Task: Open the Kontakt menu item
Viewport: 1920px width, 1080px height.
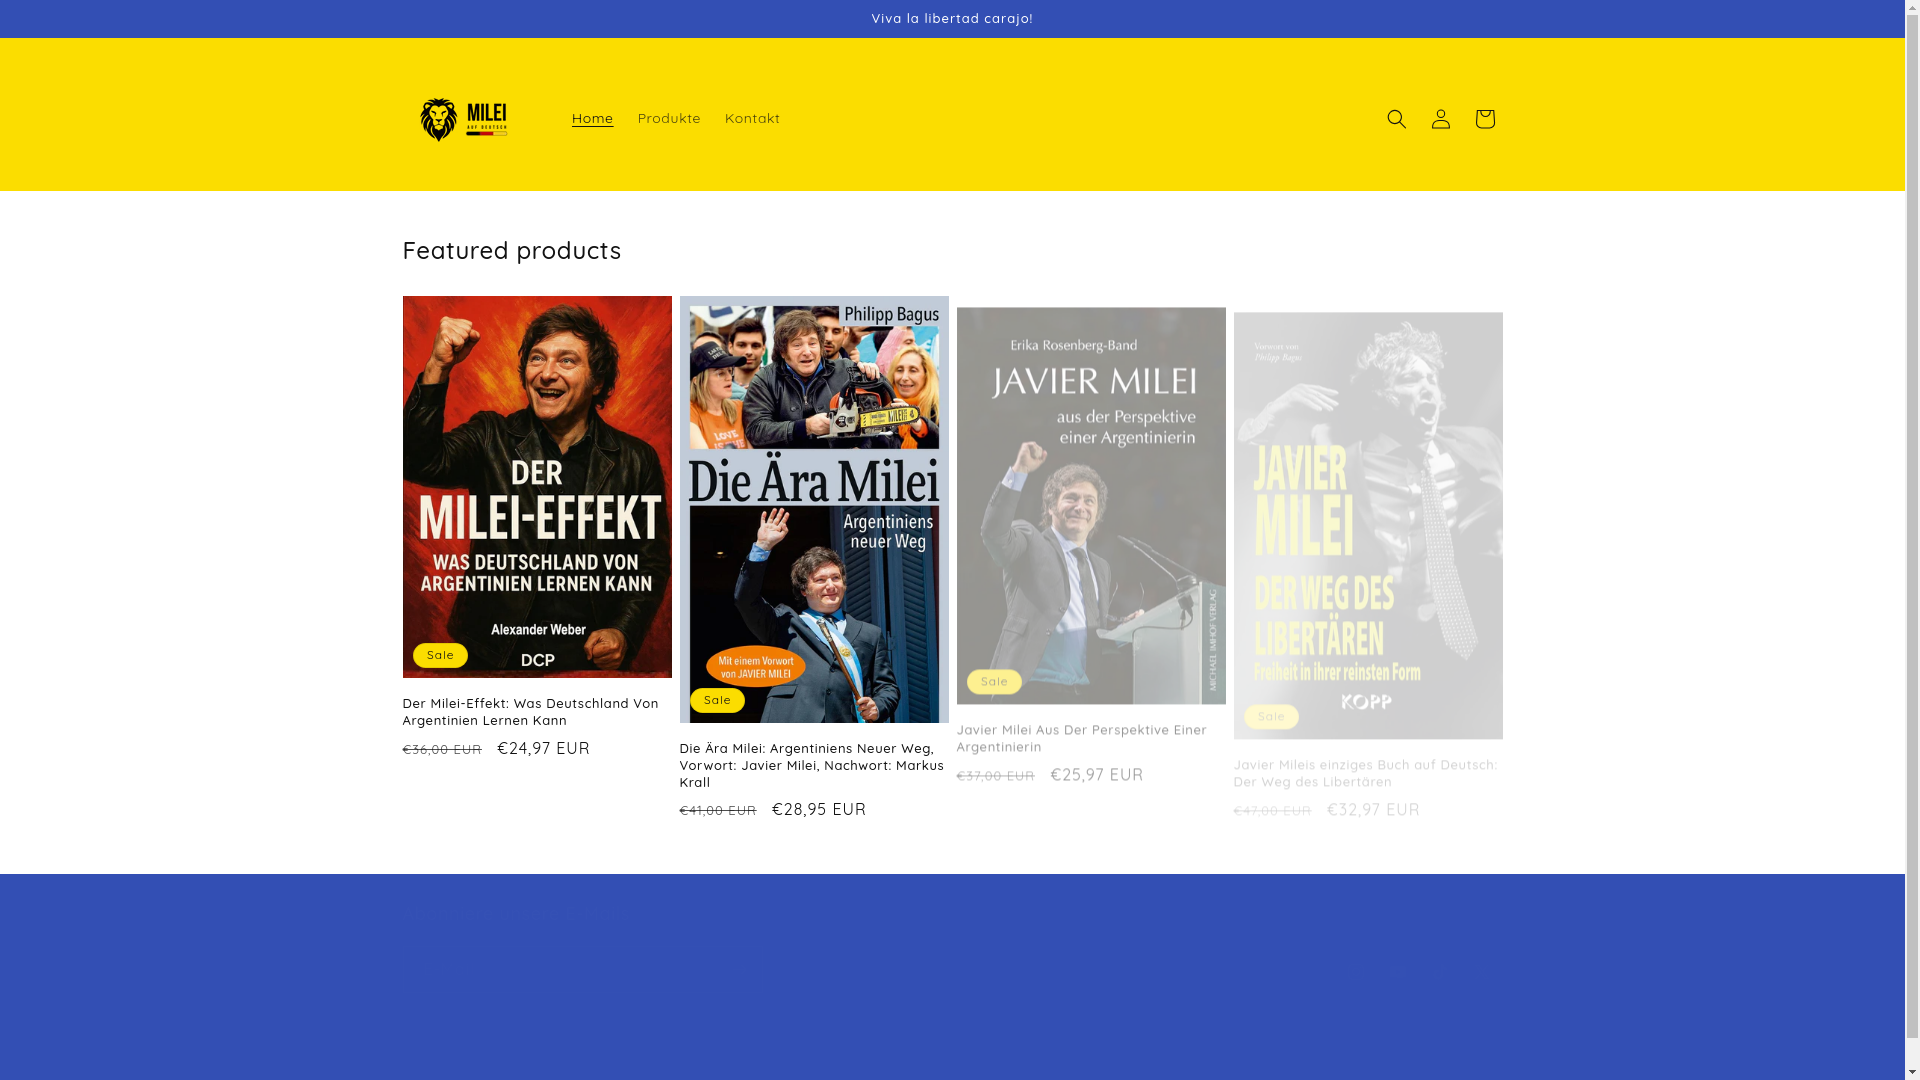Action: (x=752, y=118)
